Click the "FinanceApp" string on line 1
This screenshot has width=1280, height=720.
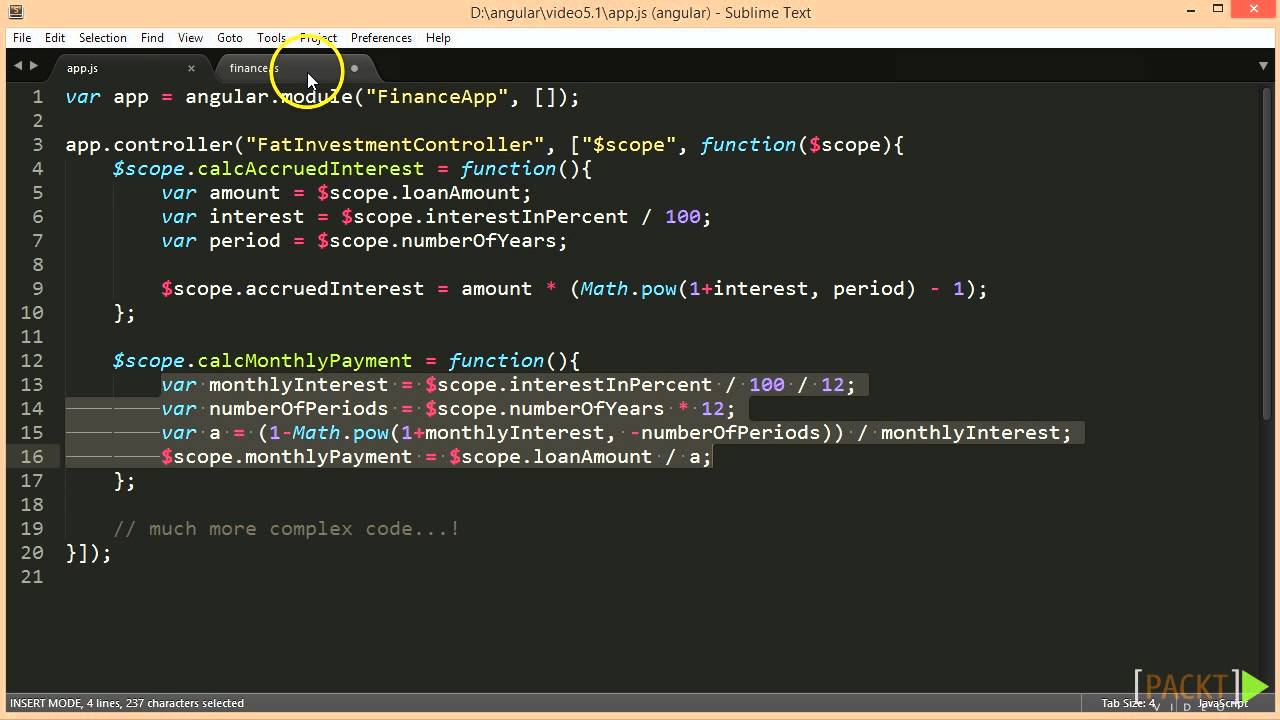point(437,97)
